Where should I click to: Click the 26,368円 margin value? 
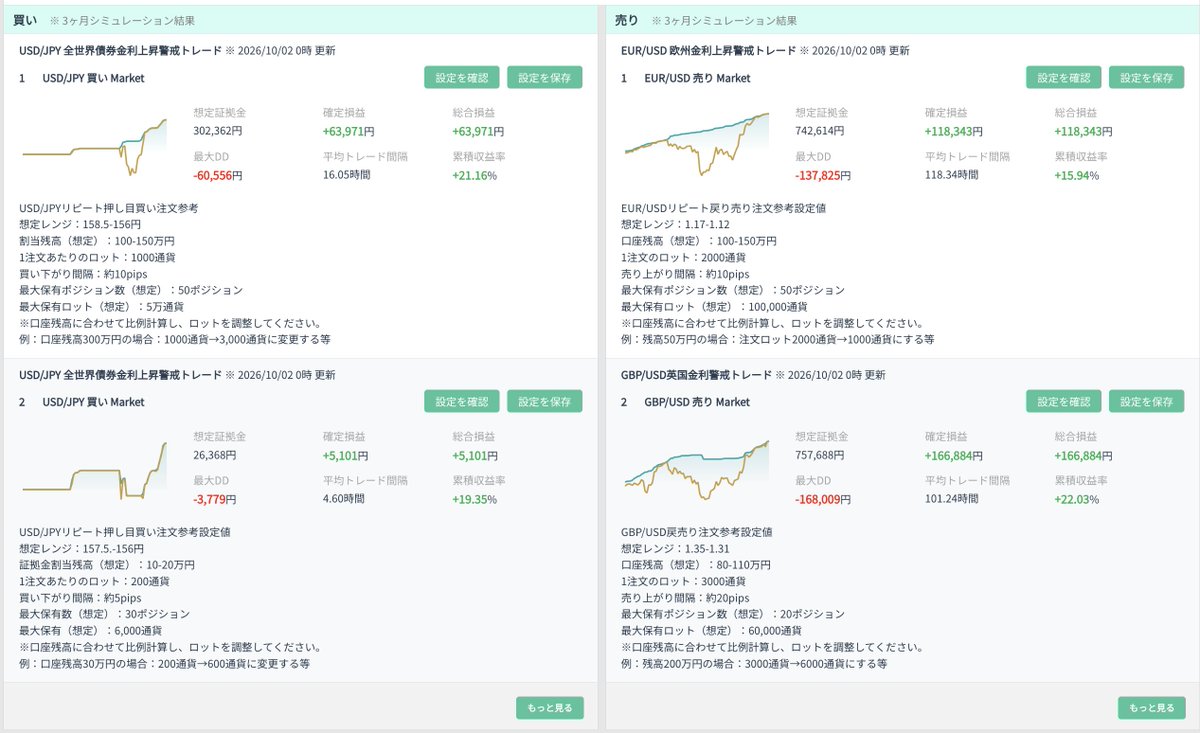coord(215,455)
